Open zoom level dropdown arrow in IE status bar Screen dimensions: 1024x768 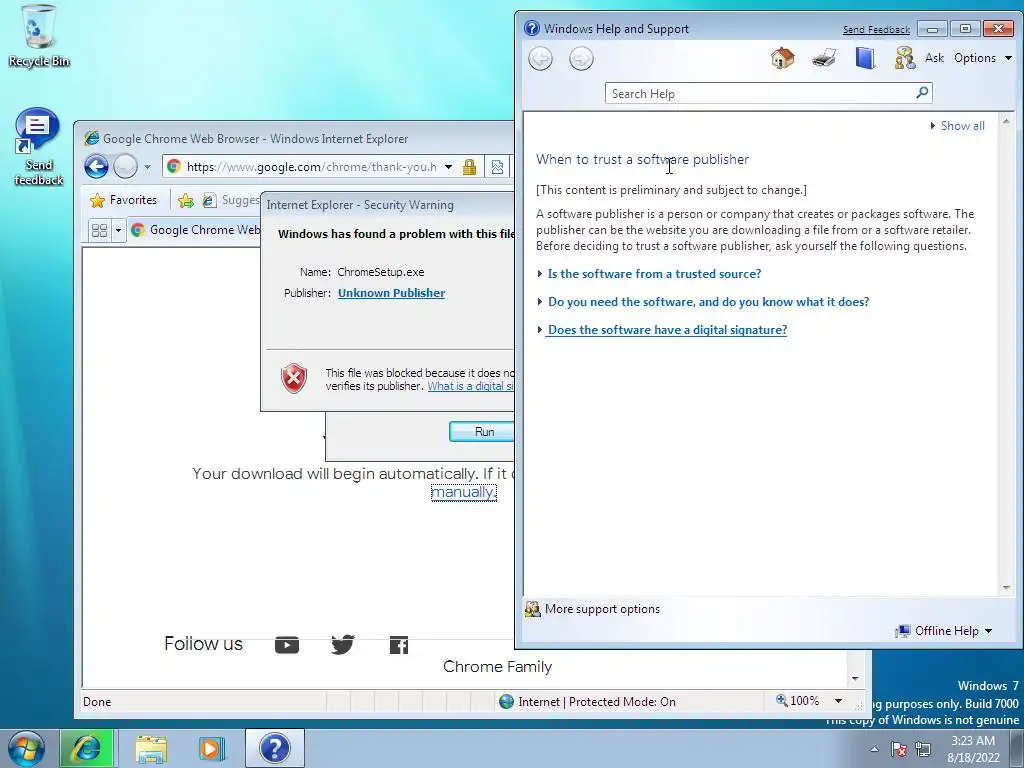coord(839,701)
